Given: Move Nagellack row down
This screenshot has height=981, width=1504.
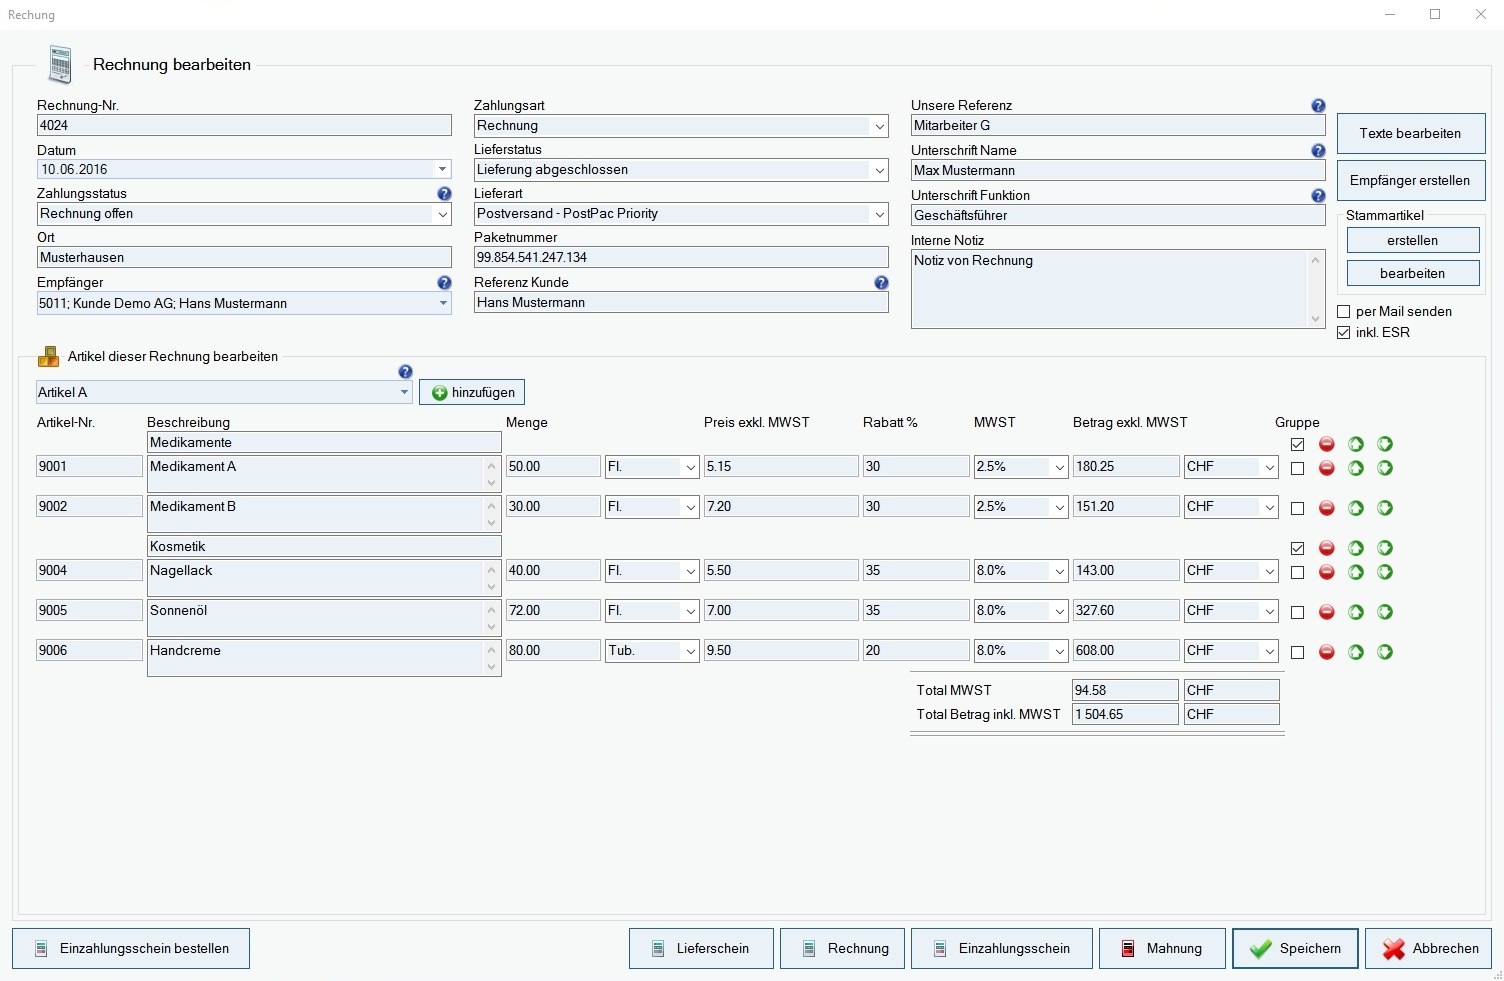Looking at the screenshot, I should pos(1385,572).
